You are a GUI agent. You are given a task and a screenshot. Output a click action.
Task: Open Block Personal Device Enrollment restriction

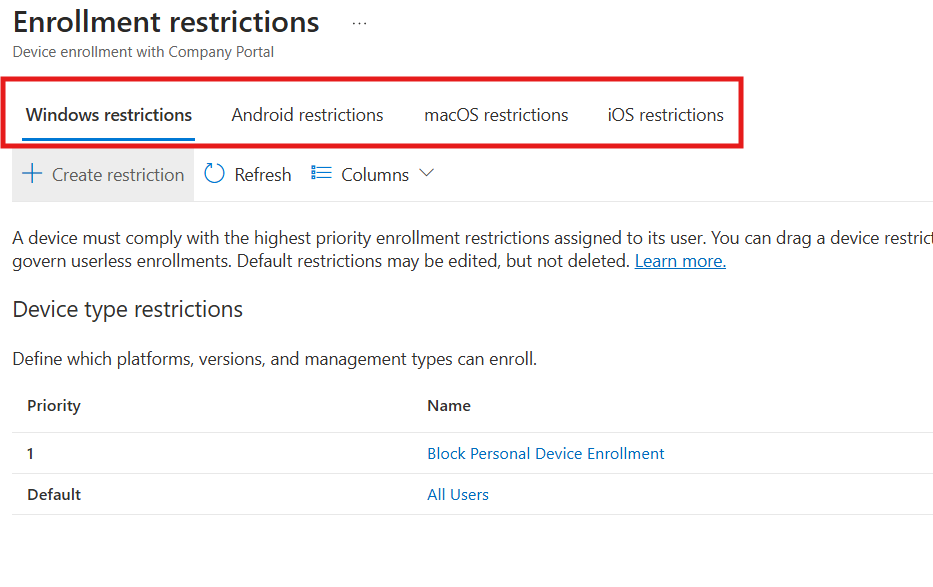click(545, 454)
